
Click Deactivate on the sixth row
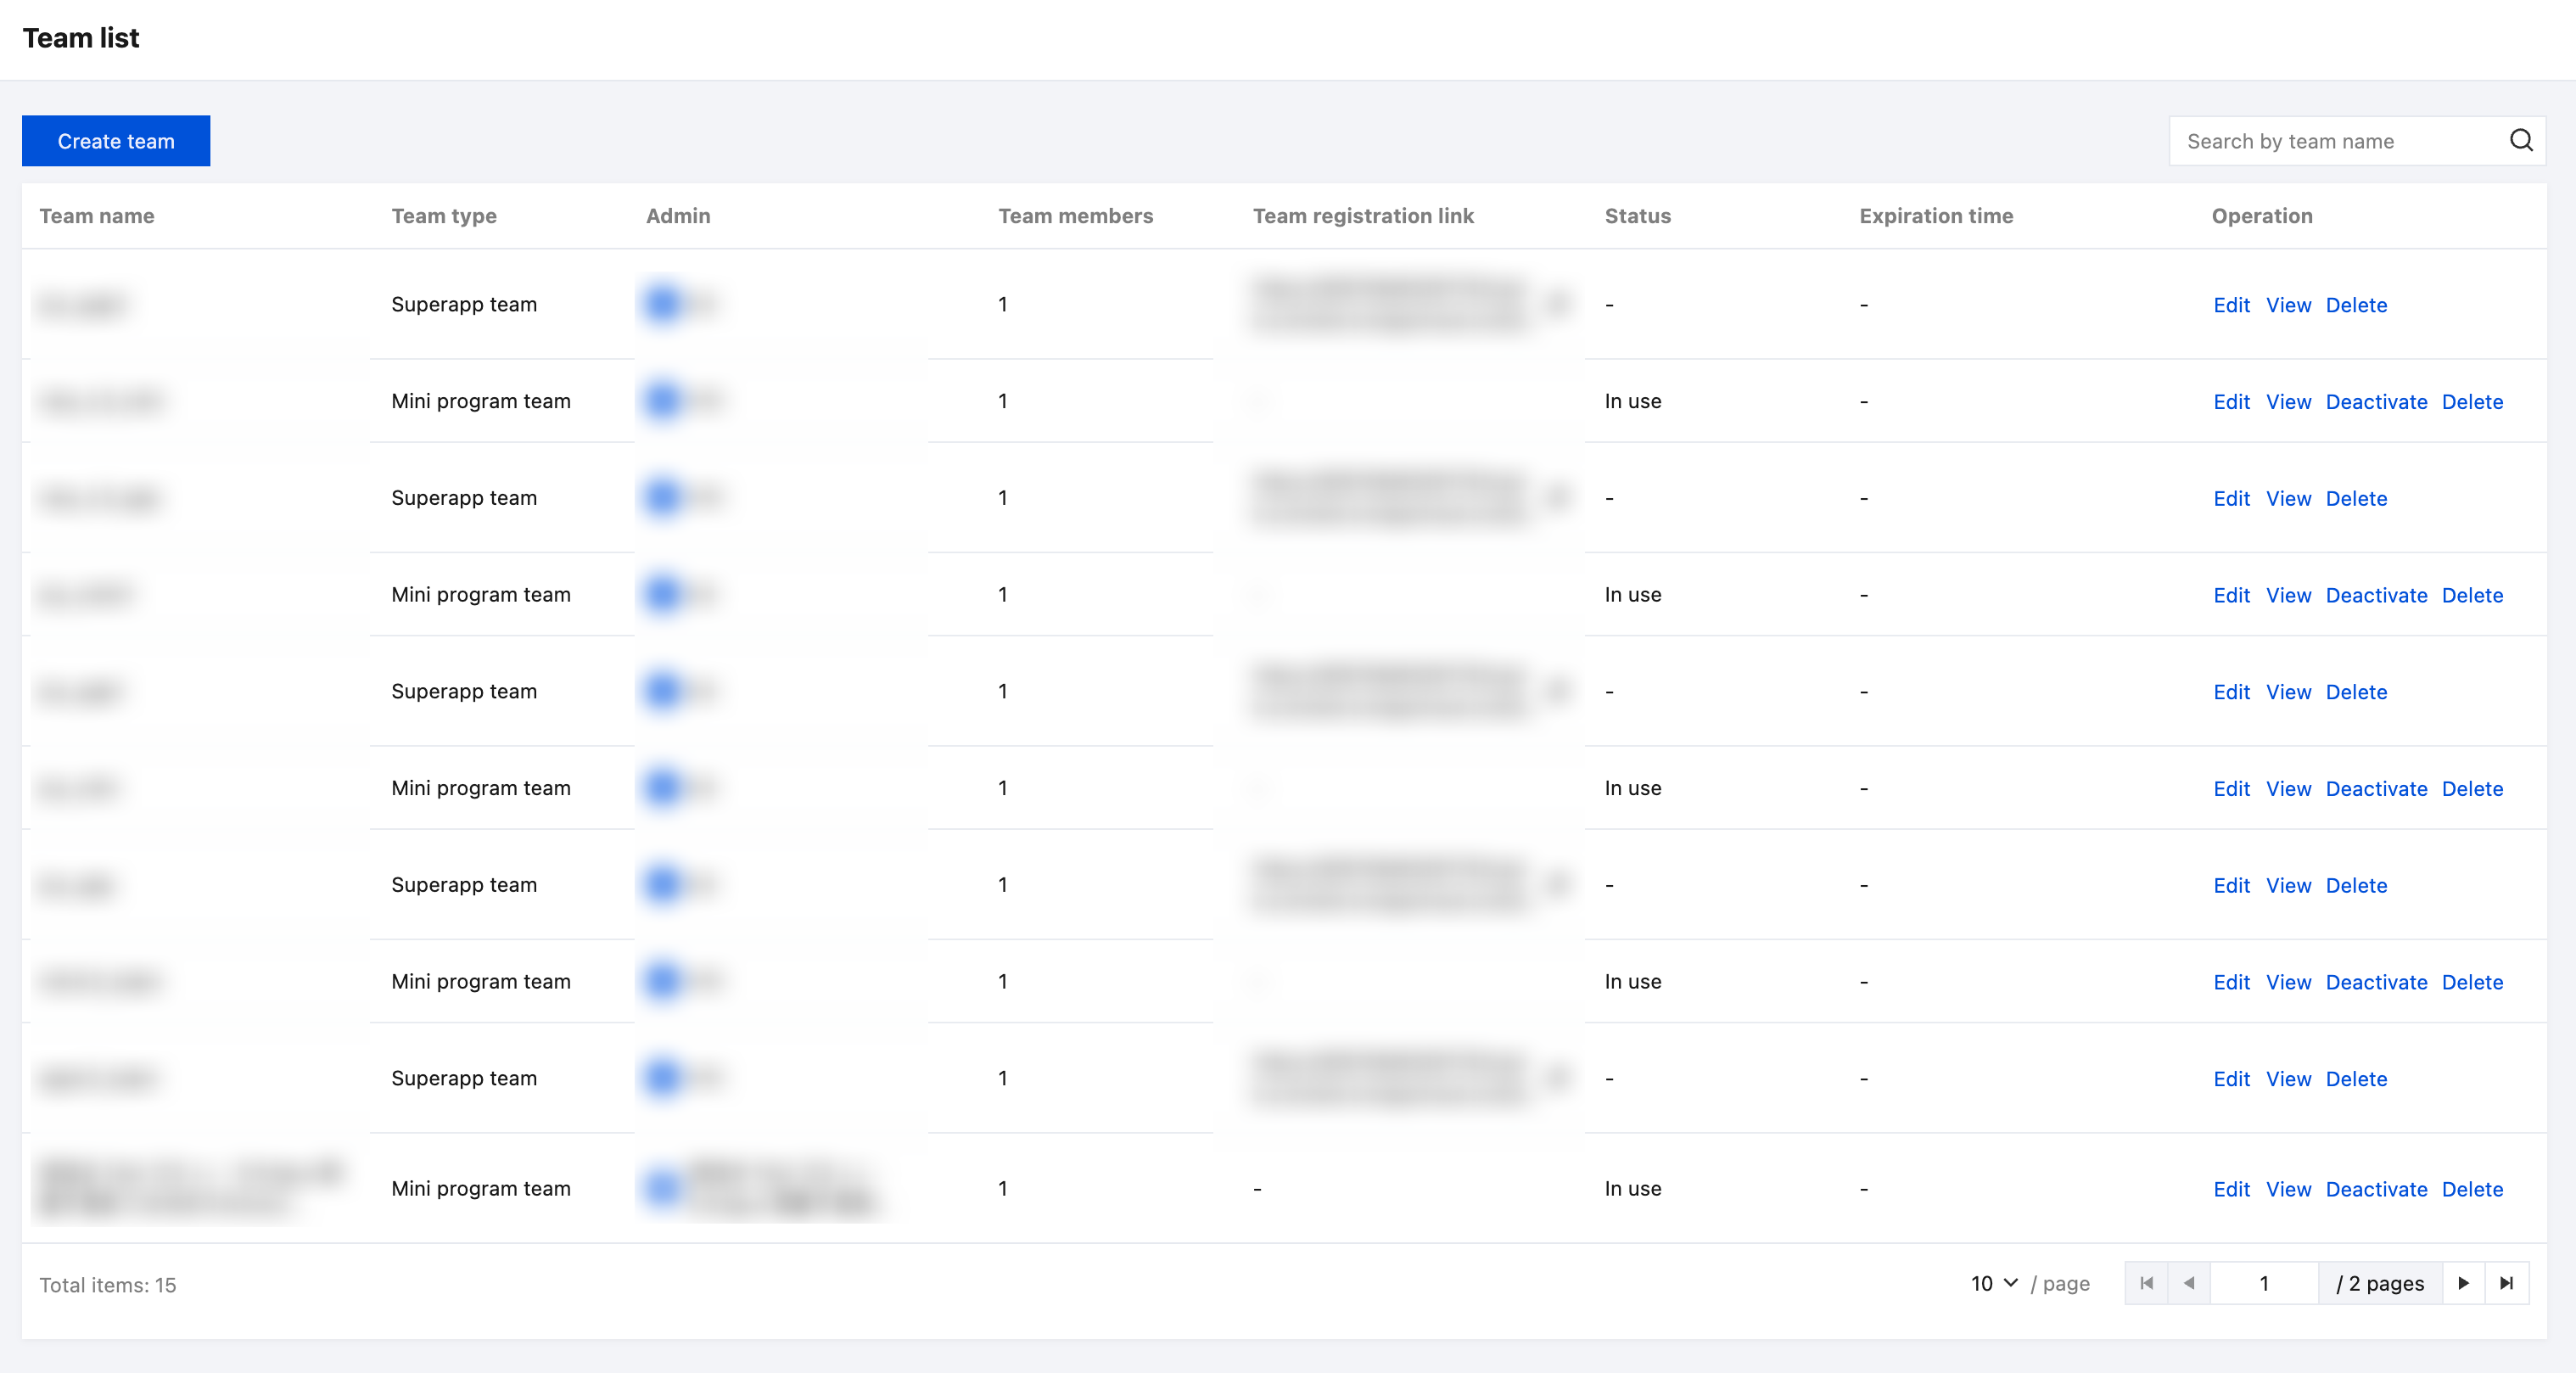click(2376, 789)
